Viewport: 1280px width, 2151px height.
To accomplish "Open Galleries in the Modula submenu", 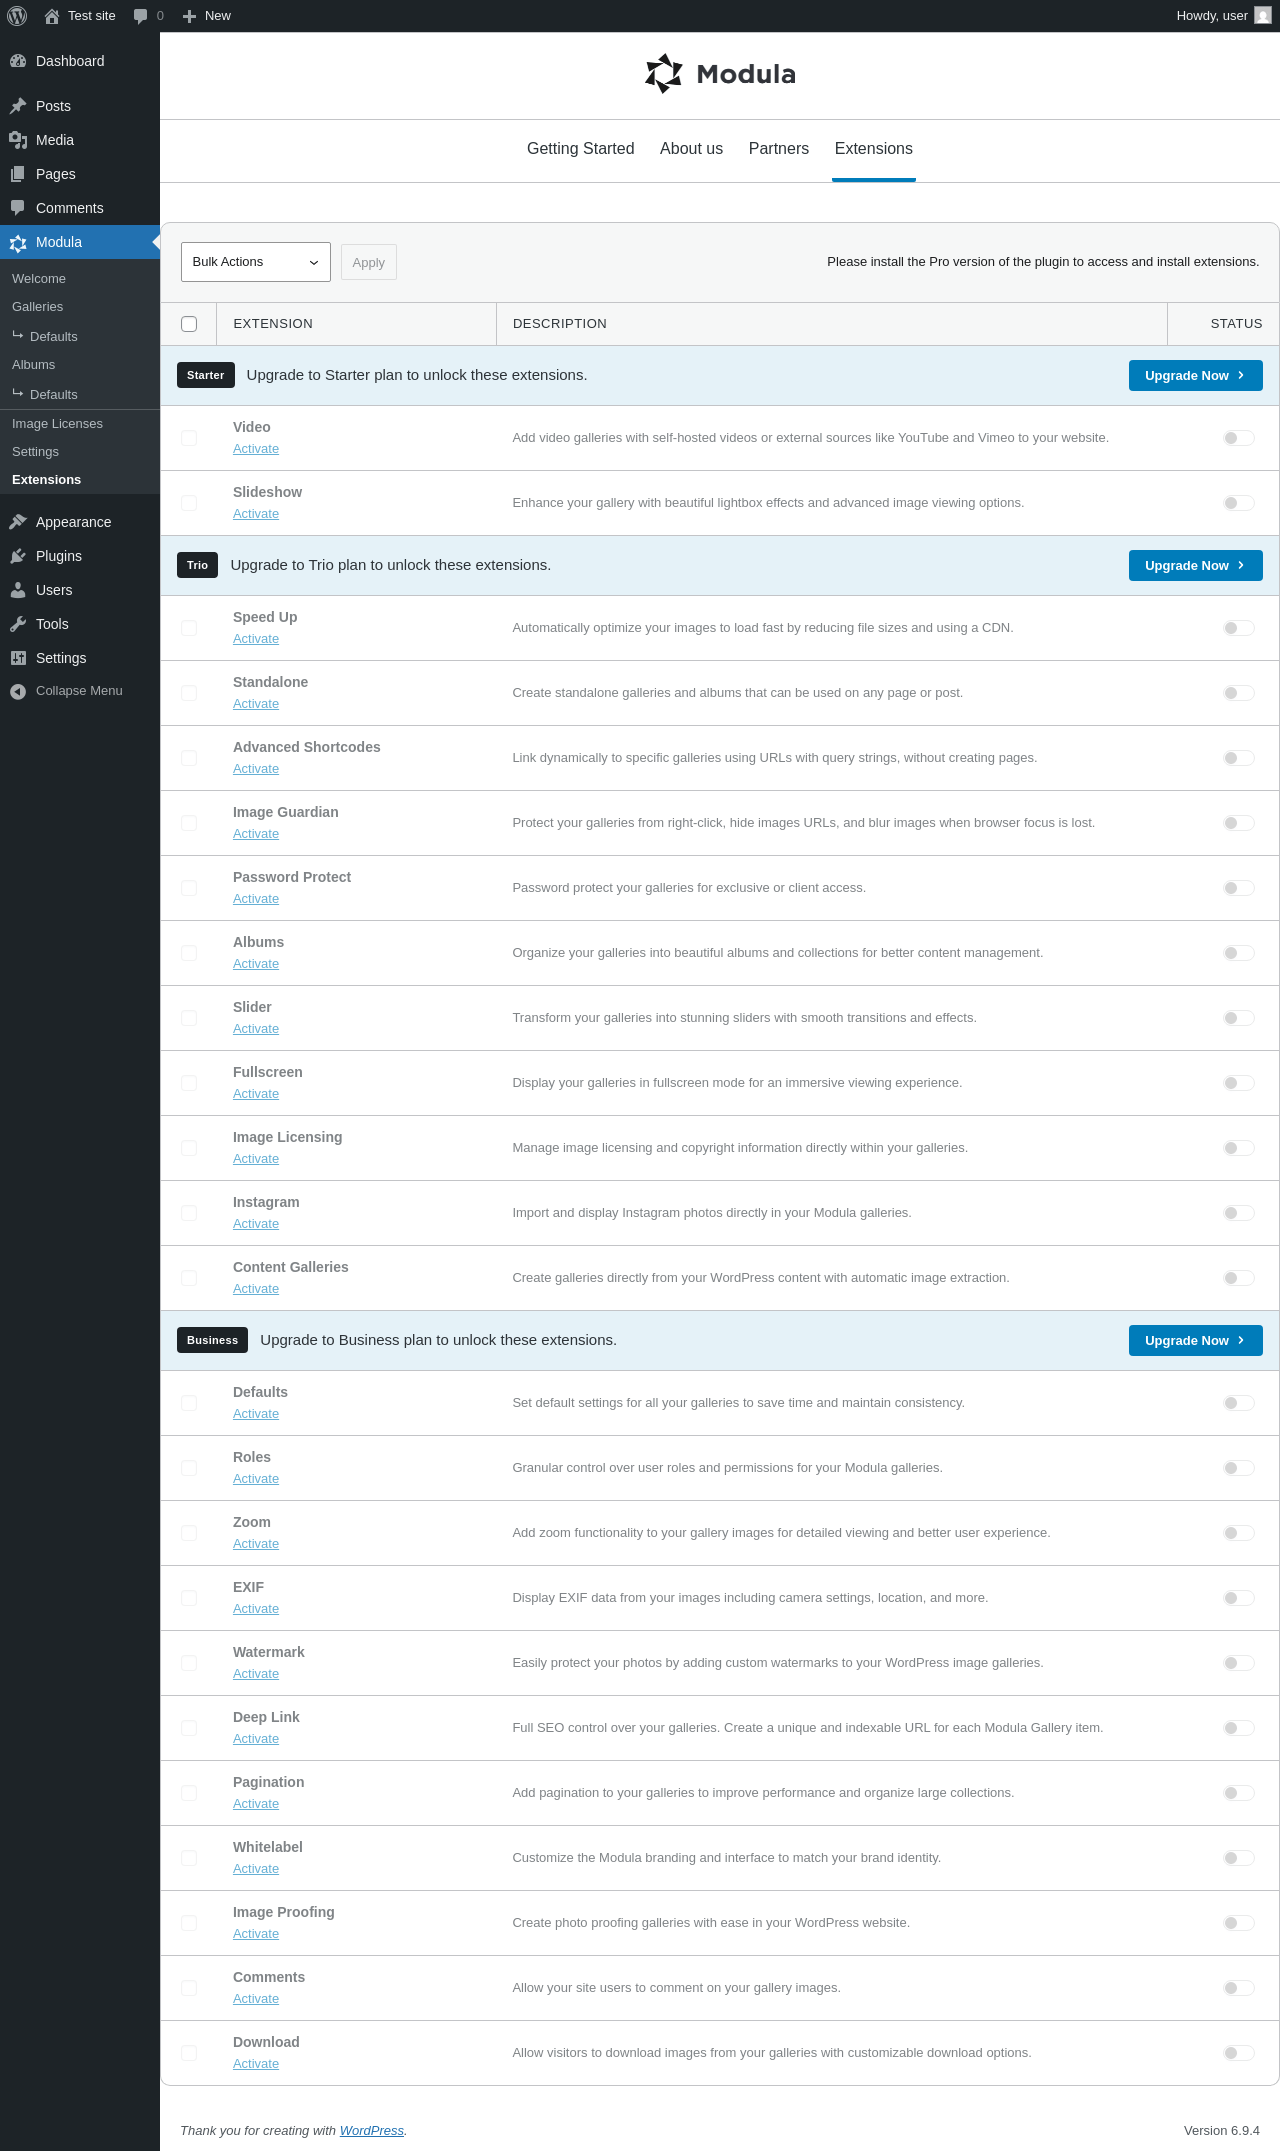I will point(38,307).
